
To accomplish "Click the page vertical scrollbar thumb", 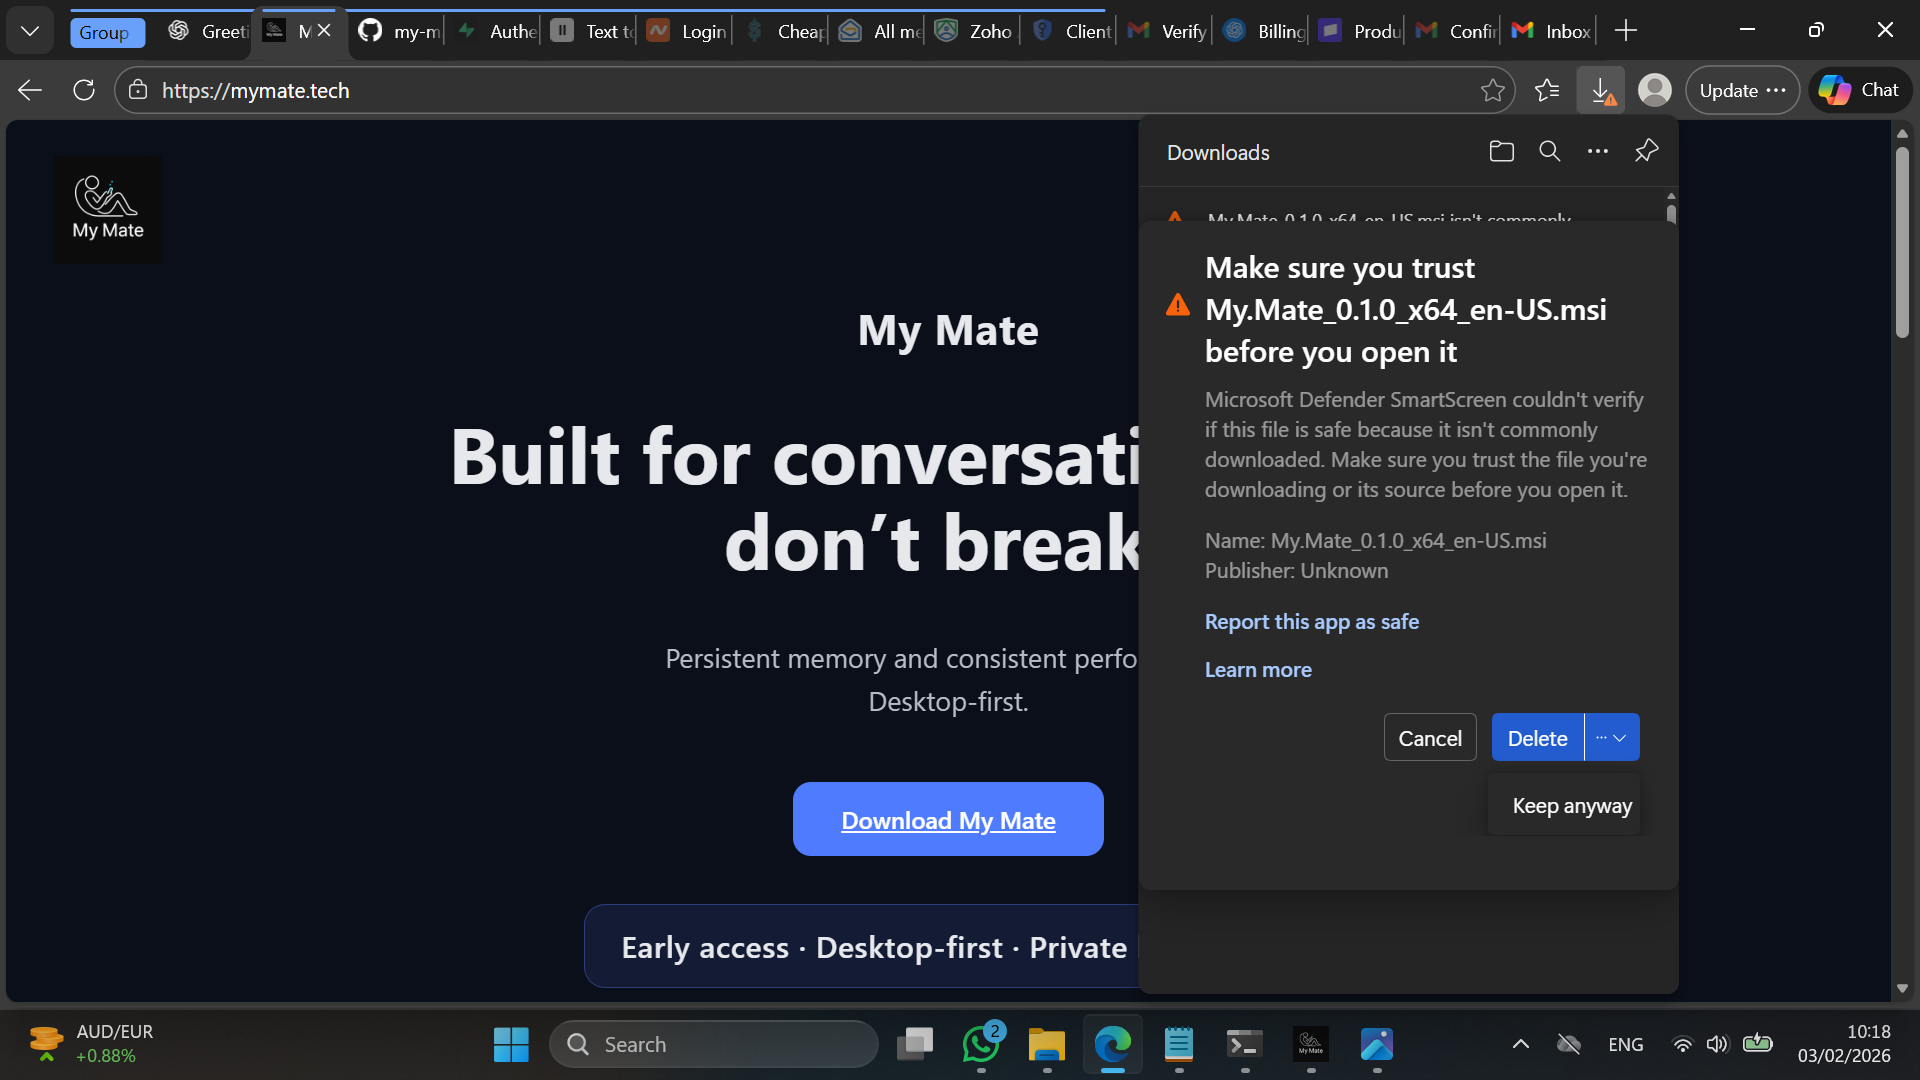I will tap(1902, 240).
